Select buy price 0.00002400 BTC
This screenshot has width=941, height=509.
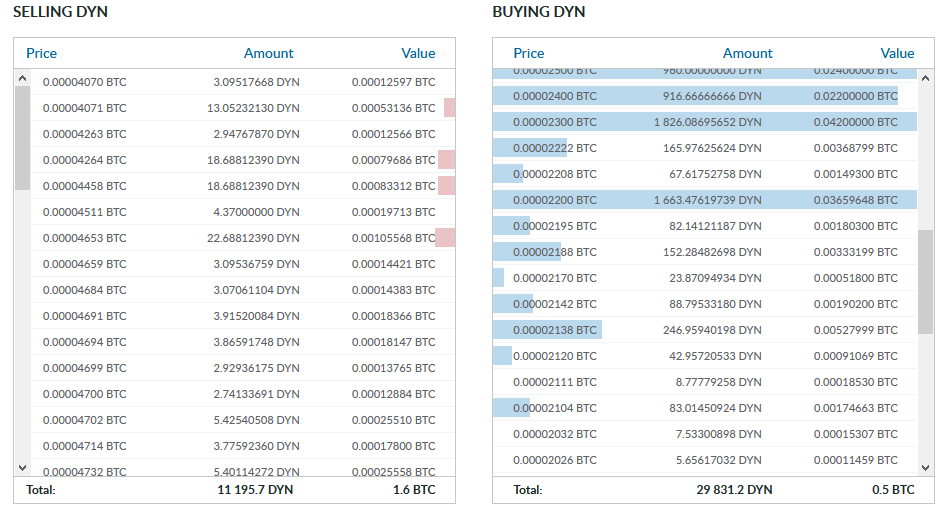tap(555, 96)
